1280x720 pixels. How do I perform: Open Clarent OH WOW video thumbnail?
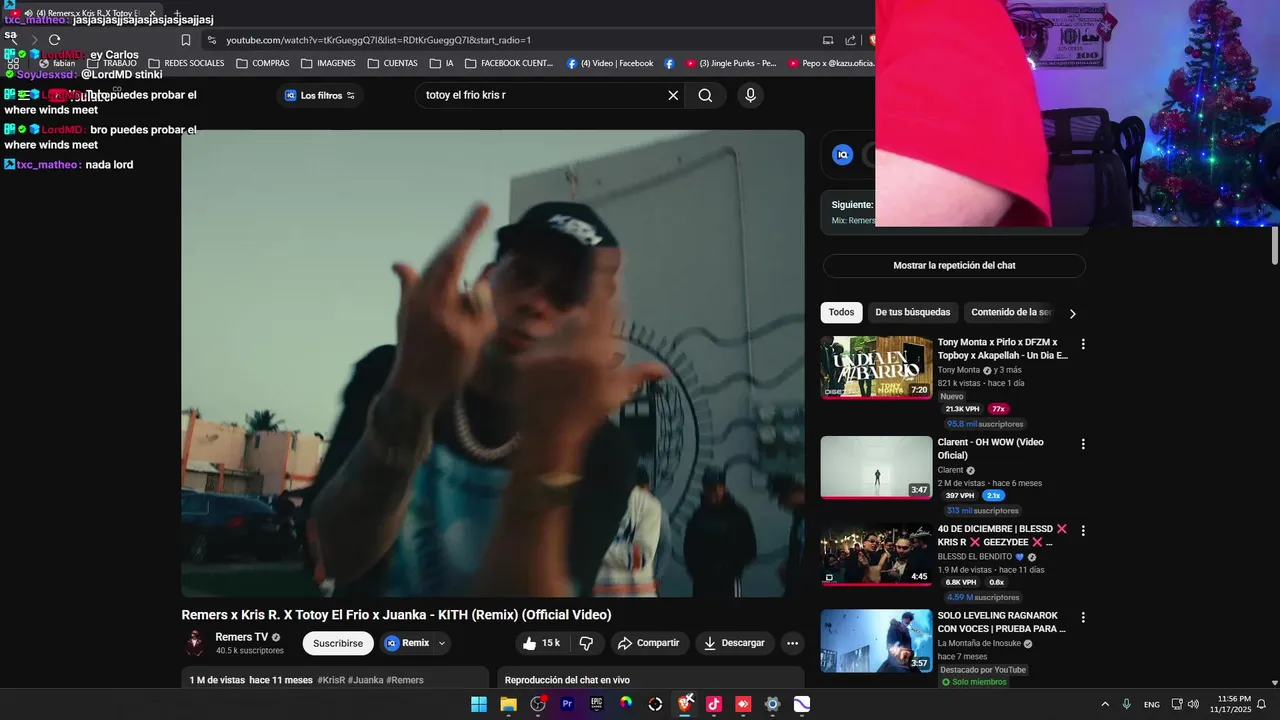[876, 467]
